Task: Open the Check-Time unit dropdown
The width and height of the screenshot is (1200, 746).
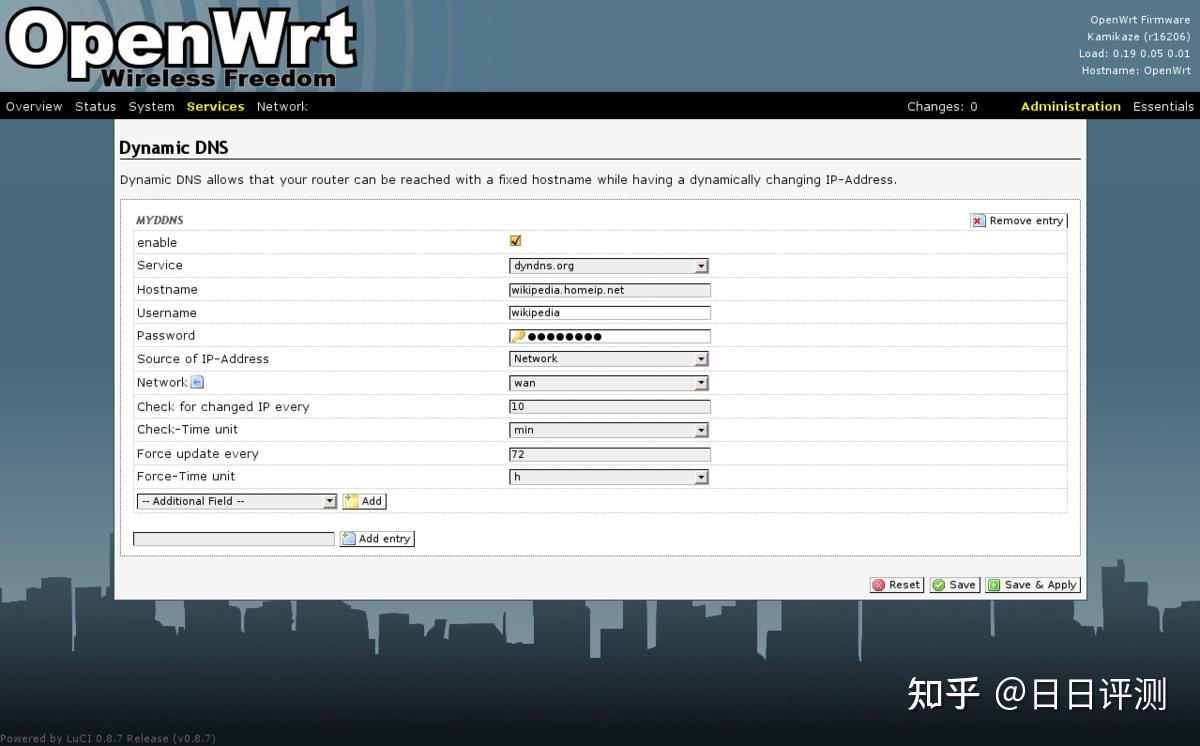Action: click(x=702, y=429)
